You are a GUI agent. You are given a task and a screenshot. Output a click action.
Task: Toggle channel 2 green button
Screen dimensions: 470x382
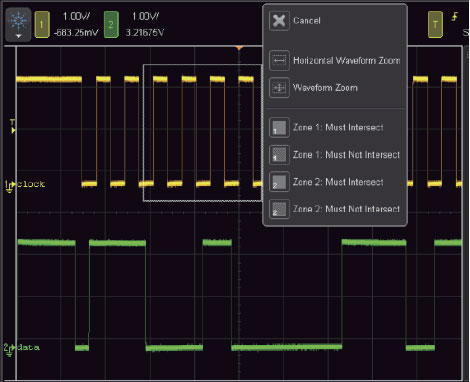[111, 24]
